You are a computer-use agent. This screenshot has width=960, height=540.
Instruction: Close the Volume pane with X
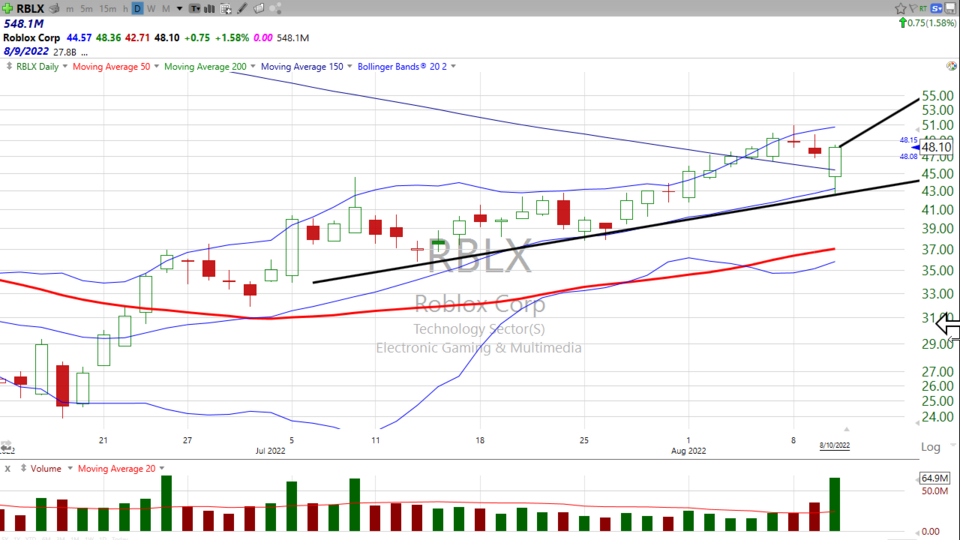click(7, 469)
